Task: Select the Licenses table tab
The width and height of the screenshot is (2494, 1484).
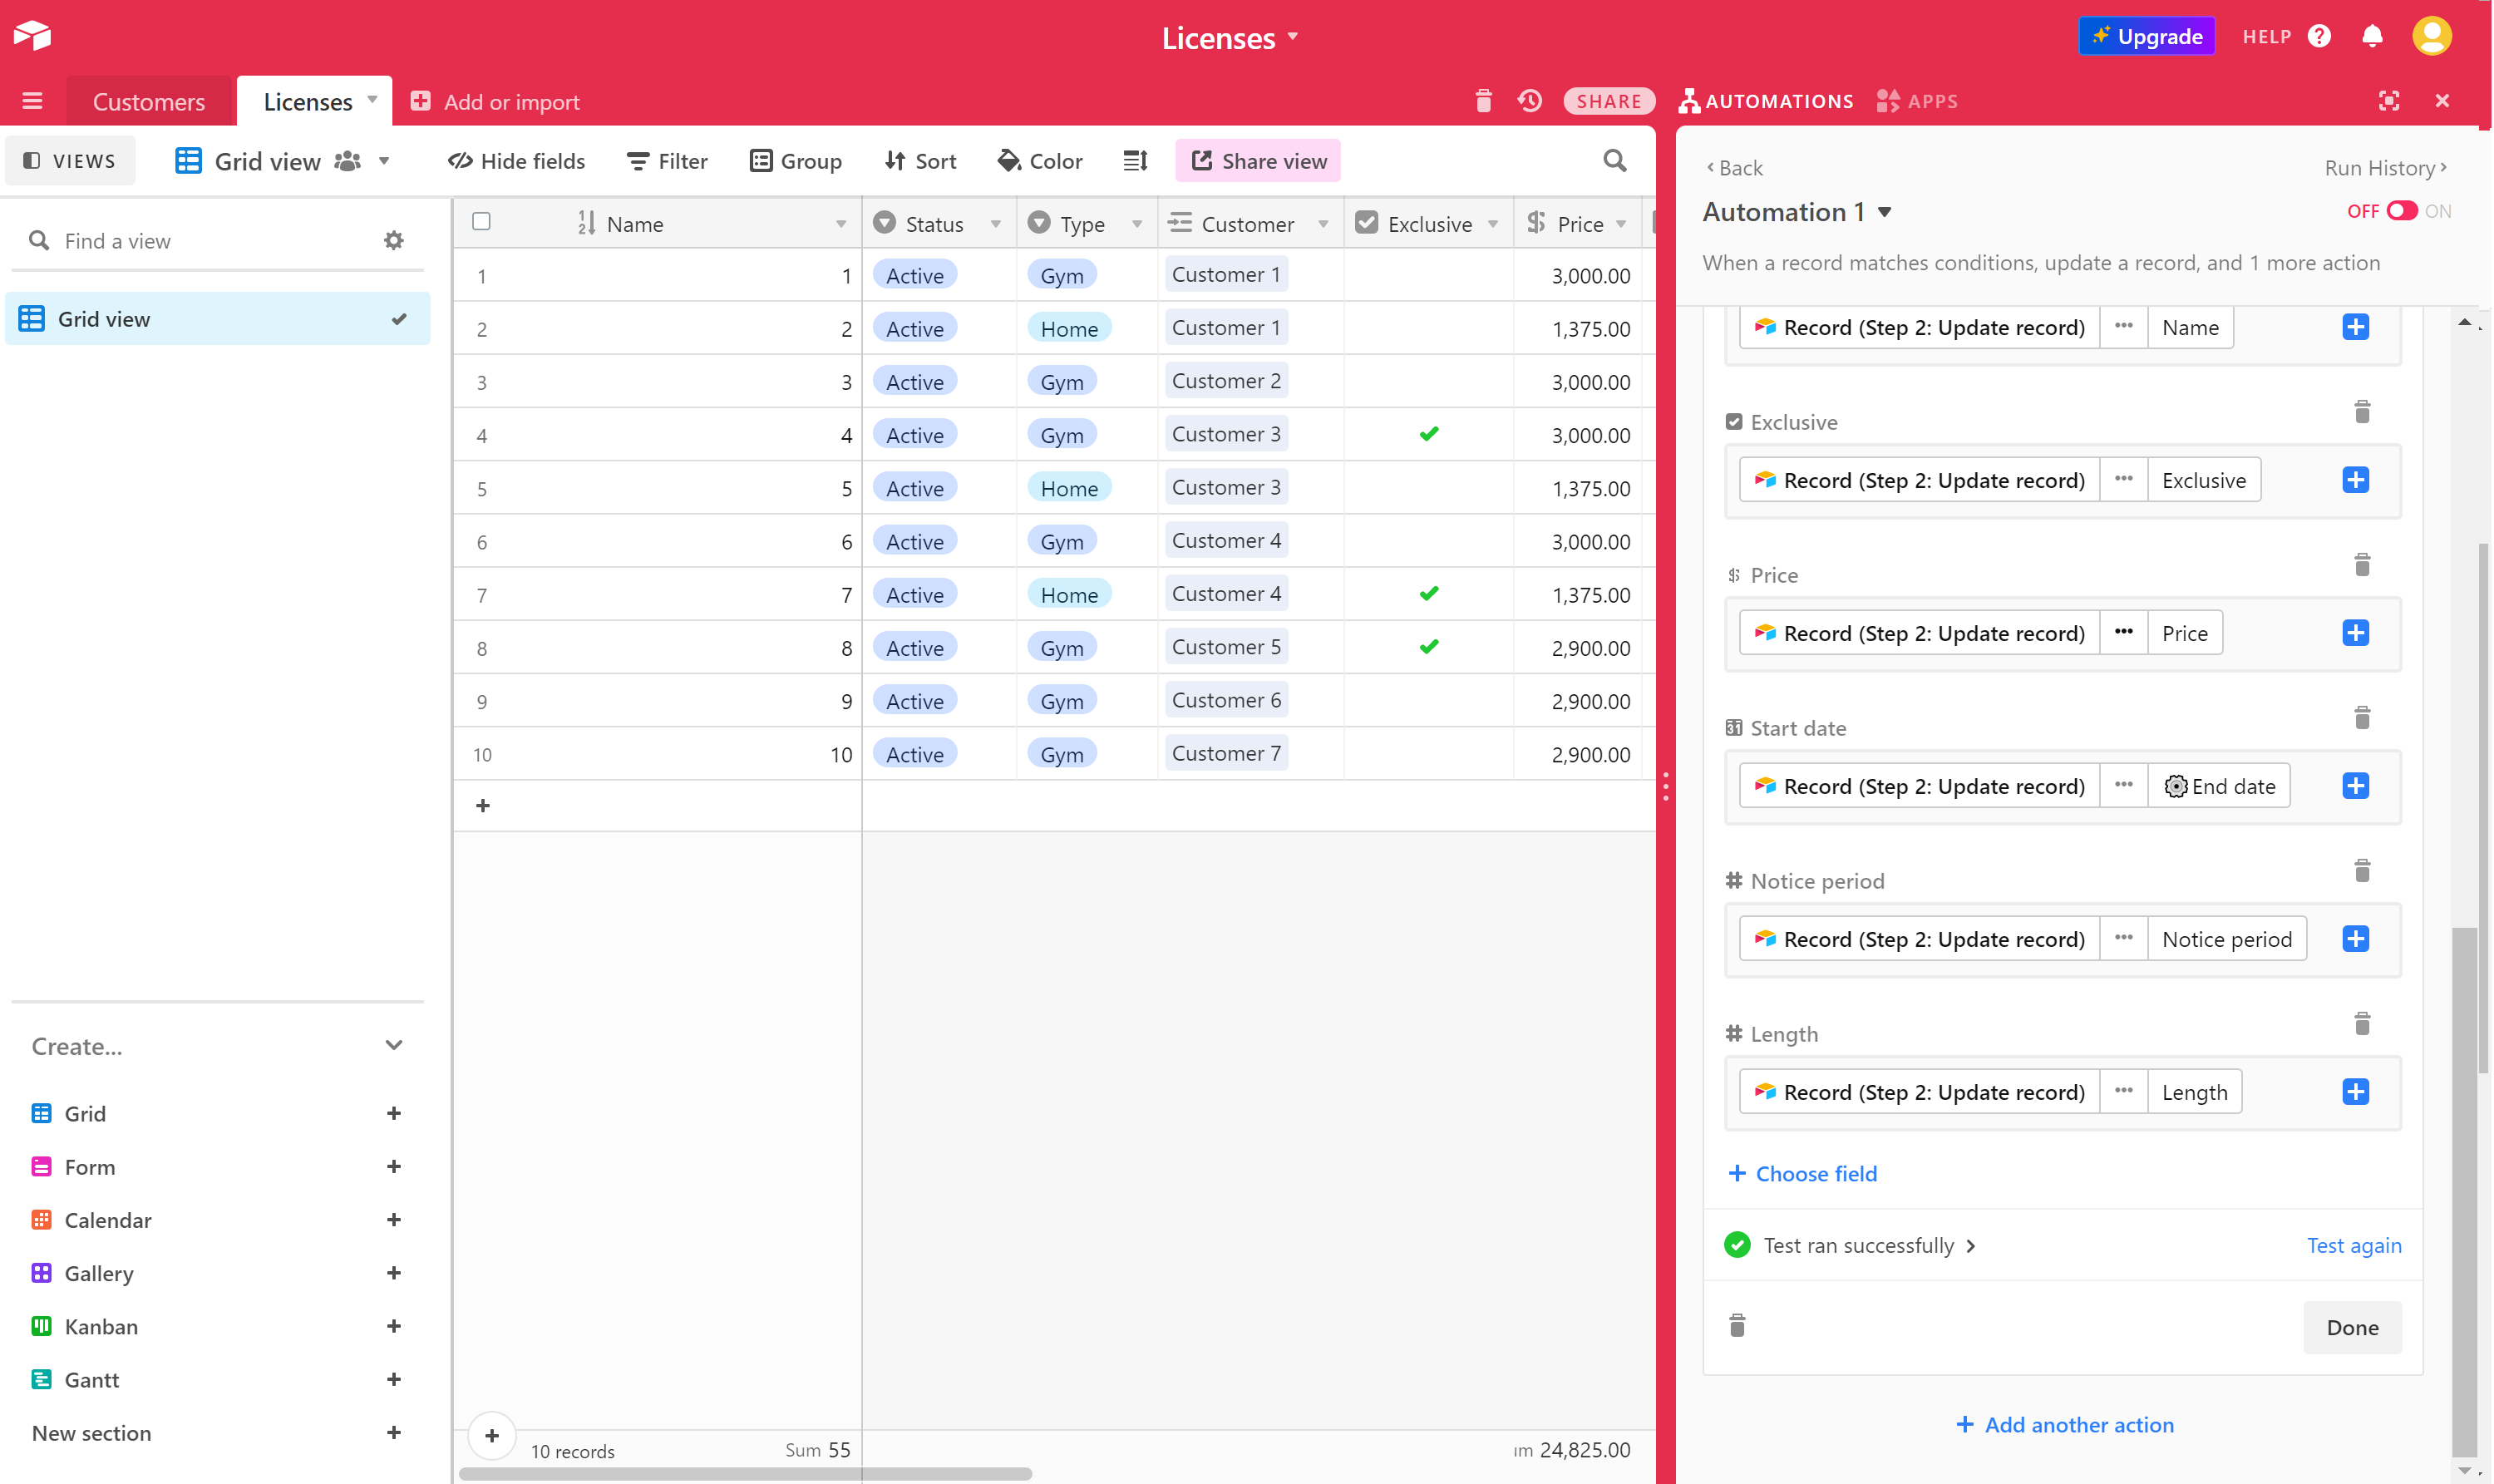Action: click(308, 101)
